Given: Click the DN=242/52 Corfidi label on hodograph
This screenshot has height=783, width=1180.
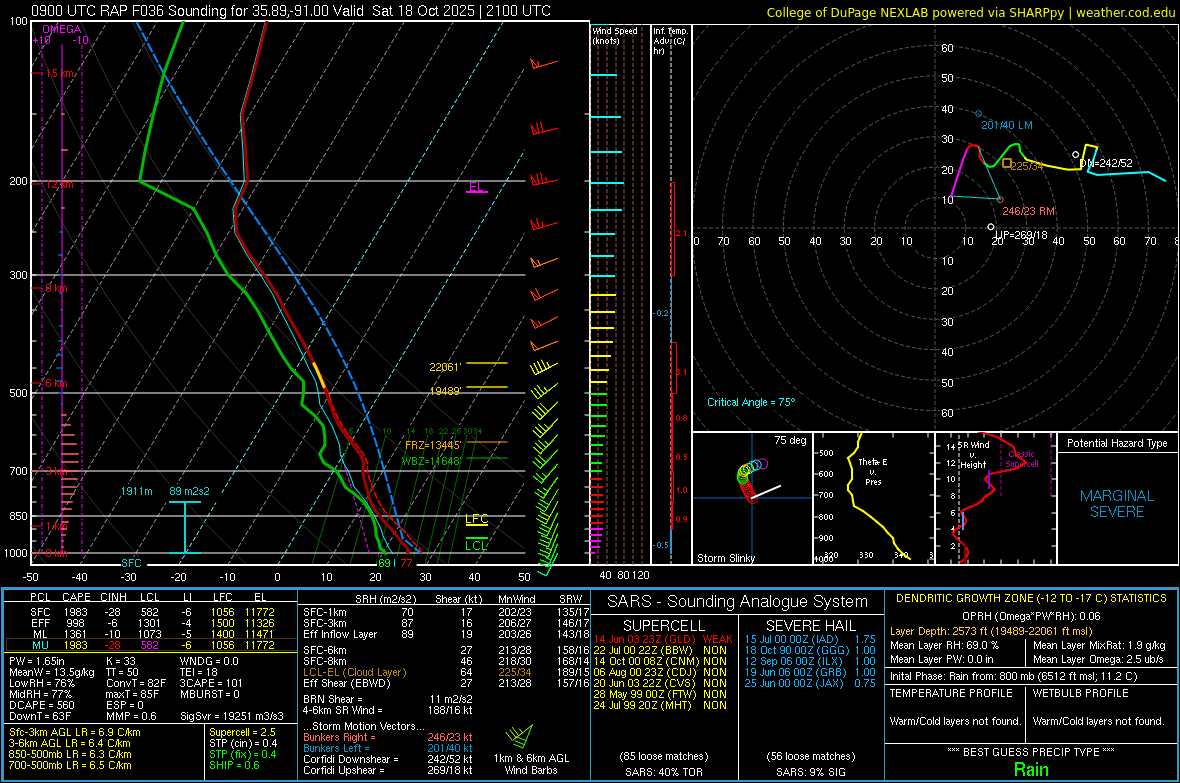Looking at the screenshot, I should [1106, 163].
